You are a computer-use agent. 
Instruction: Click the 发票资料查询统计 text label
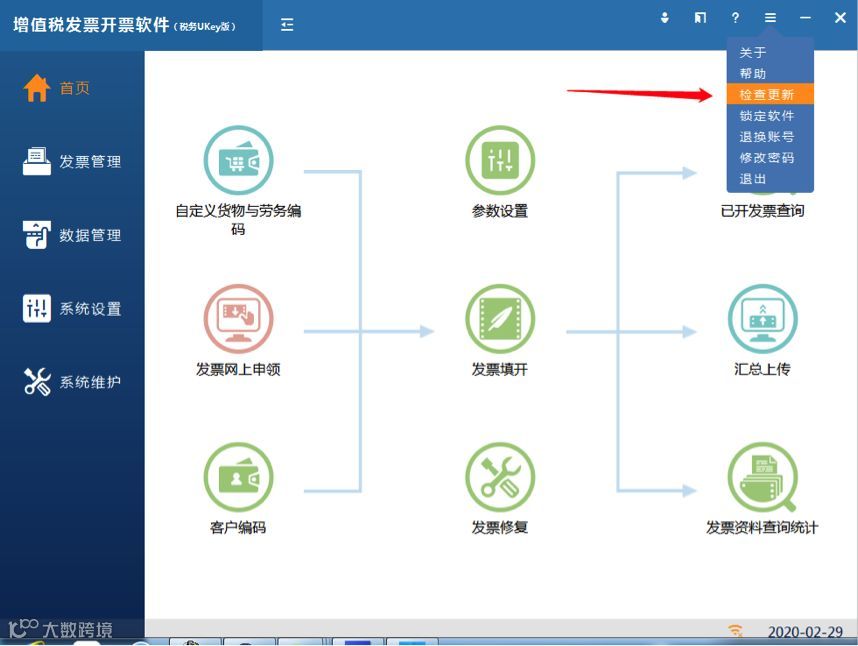pyautogui.click(x=762, y=527)
